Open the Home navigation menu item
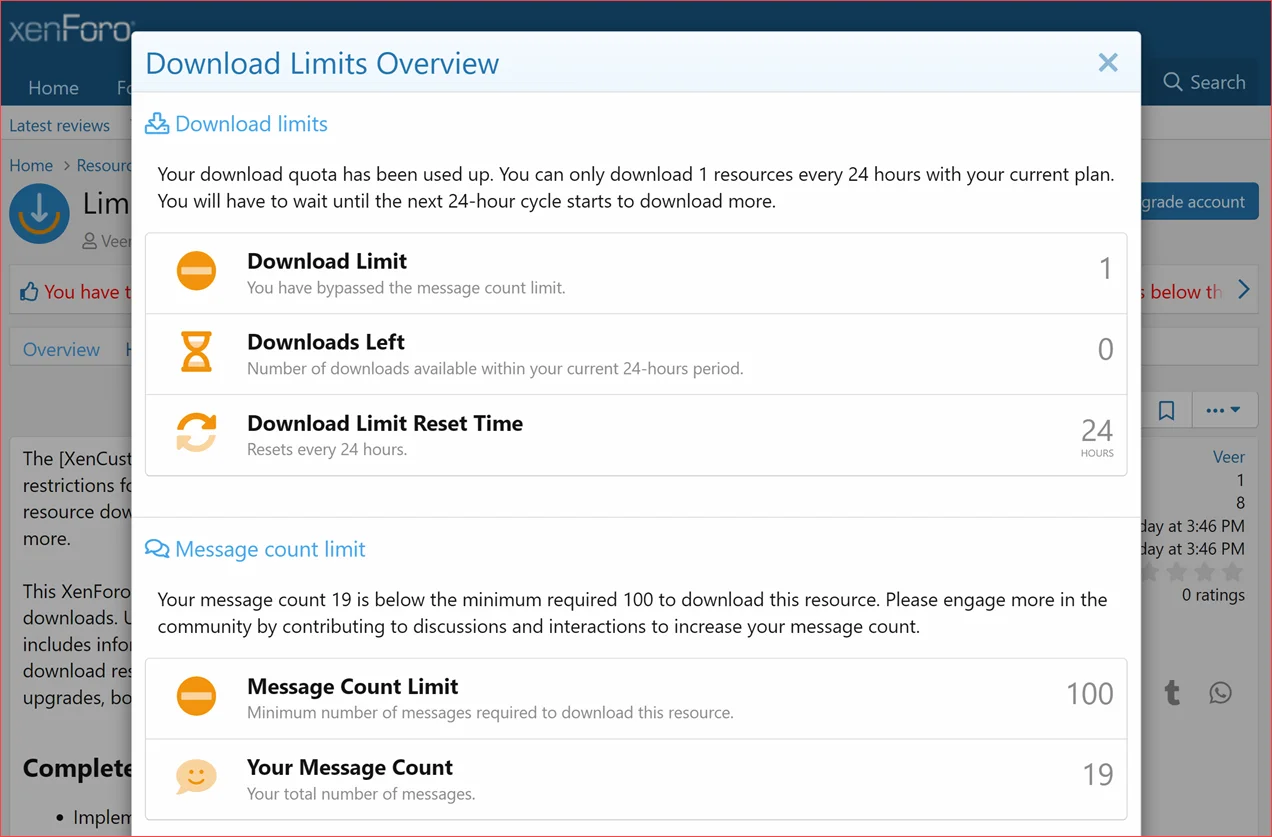This screenshot has height=837, width=1272. [53, 88]
